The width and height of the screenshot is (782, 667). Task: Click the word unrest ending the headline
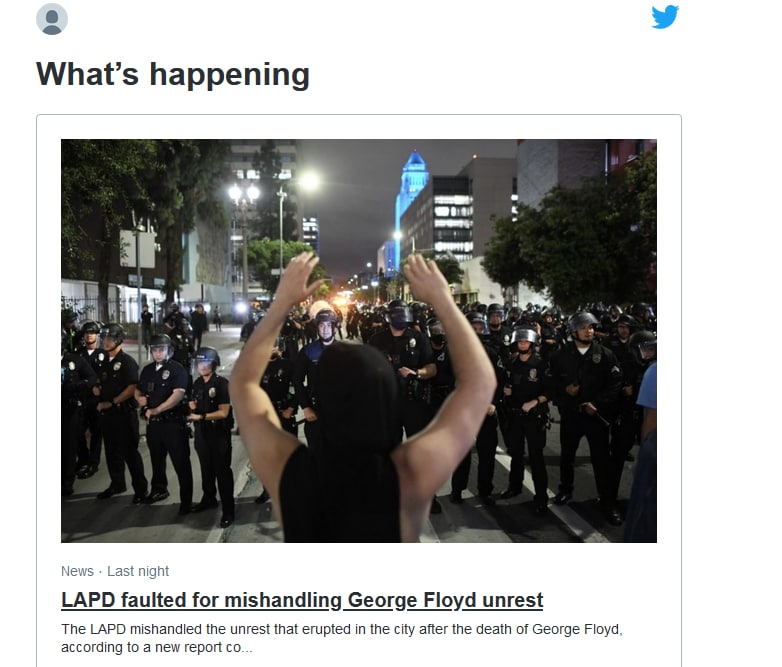(513, 600)
